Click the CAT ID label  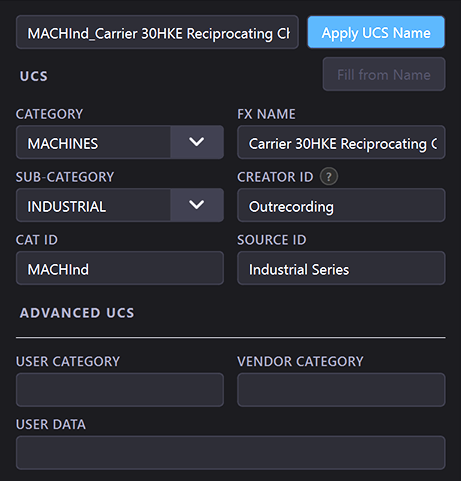[x=37, y=240]
